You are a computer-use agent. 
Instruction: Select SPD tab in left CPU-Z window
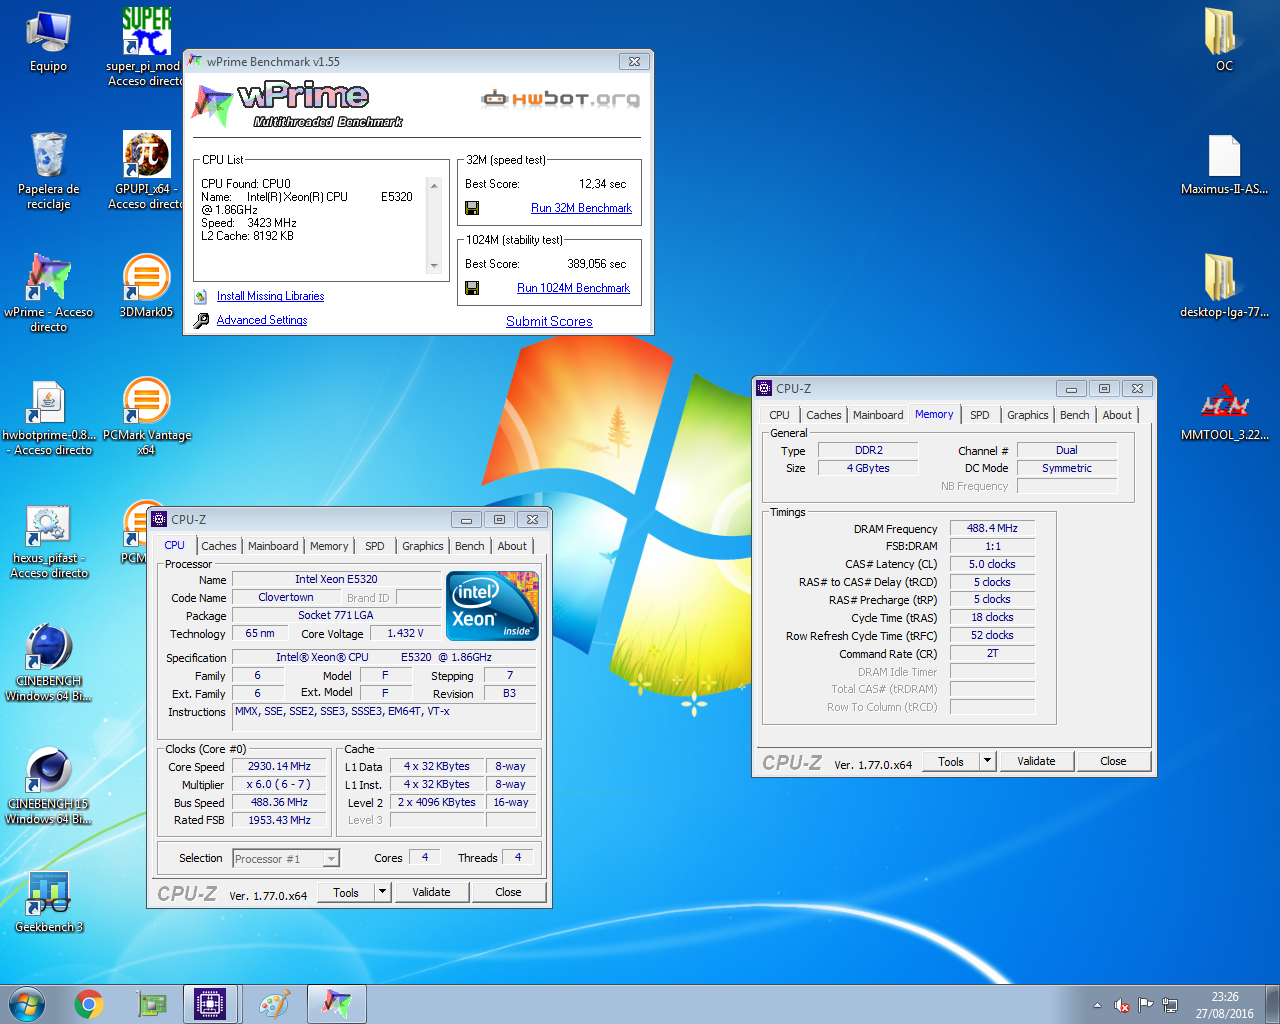(x=375, y=546)
